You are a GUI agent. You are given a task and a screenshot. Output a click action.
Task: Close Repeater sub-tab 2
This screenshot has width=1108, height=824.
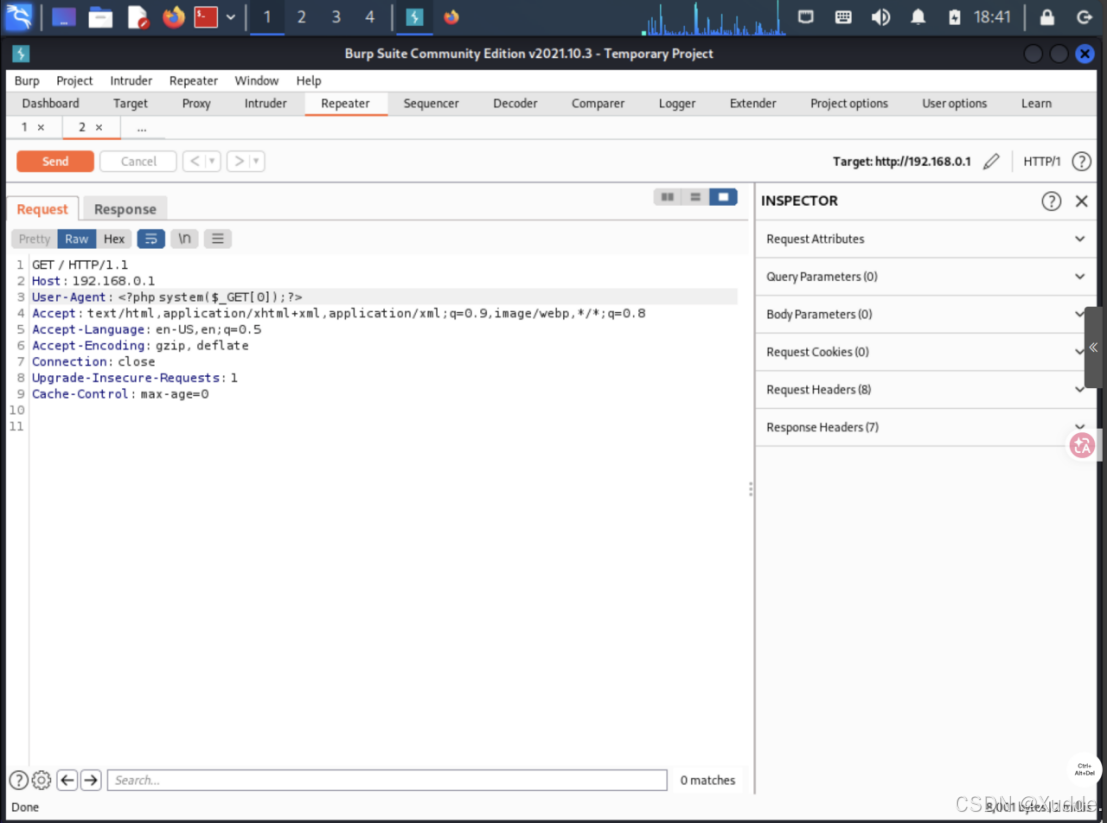click(x=99, y=127)
